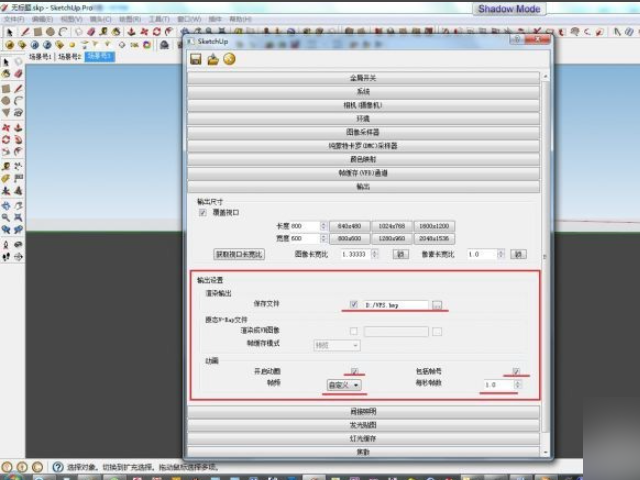The height and width of the screenshot is (480, 640).
Task: Expand the 灯光缓存 rollout
Action: (x=364, y=439)
